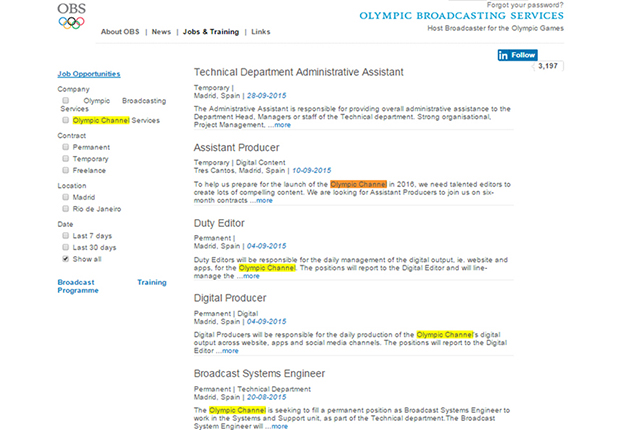Viewport: 625px width, 430px height.
Task: Enable the Permanent contract filter
Action: click(66, 146)
